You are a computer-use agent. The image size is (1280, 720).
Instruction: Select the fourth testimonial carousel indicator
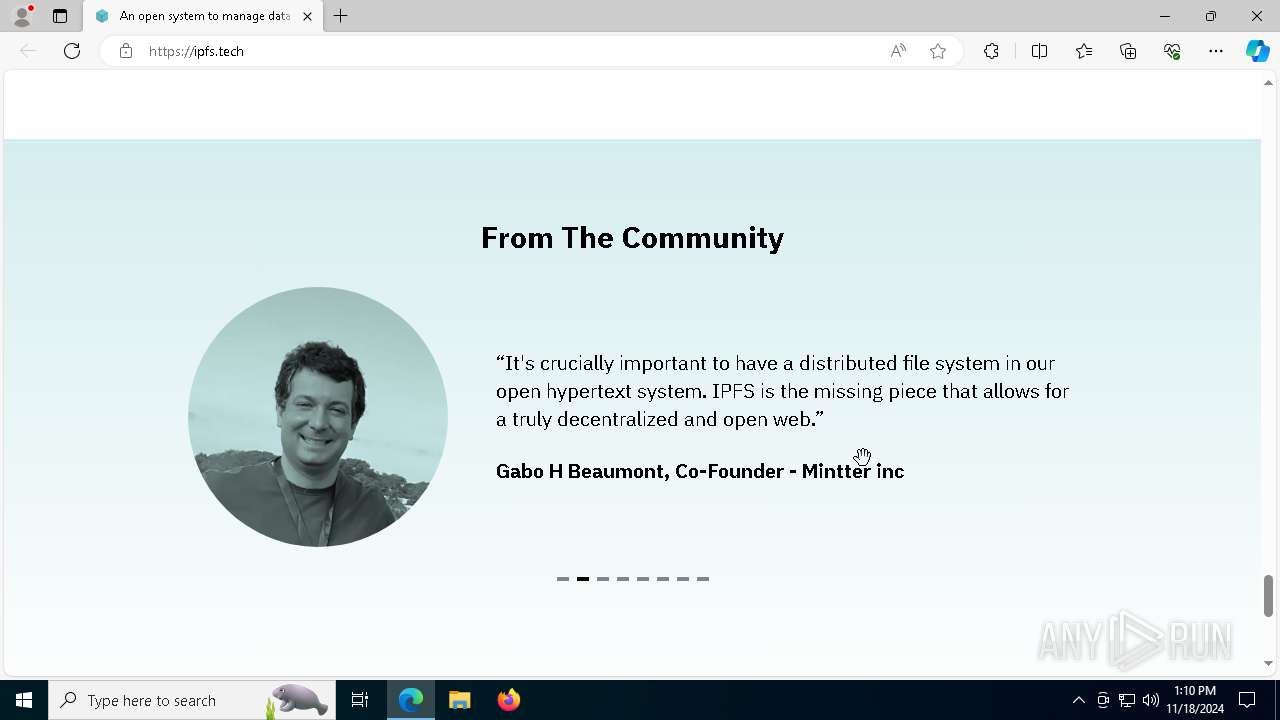(x=623, y=579)
